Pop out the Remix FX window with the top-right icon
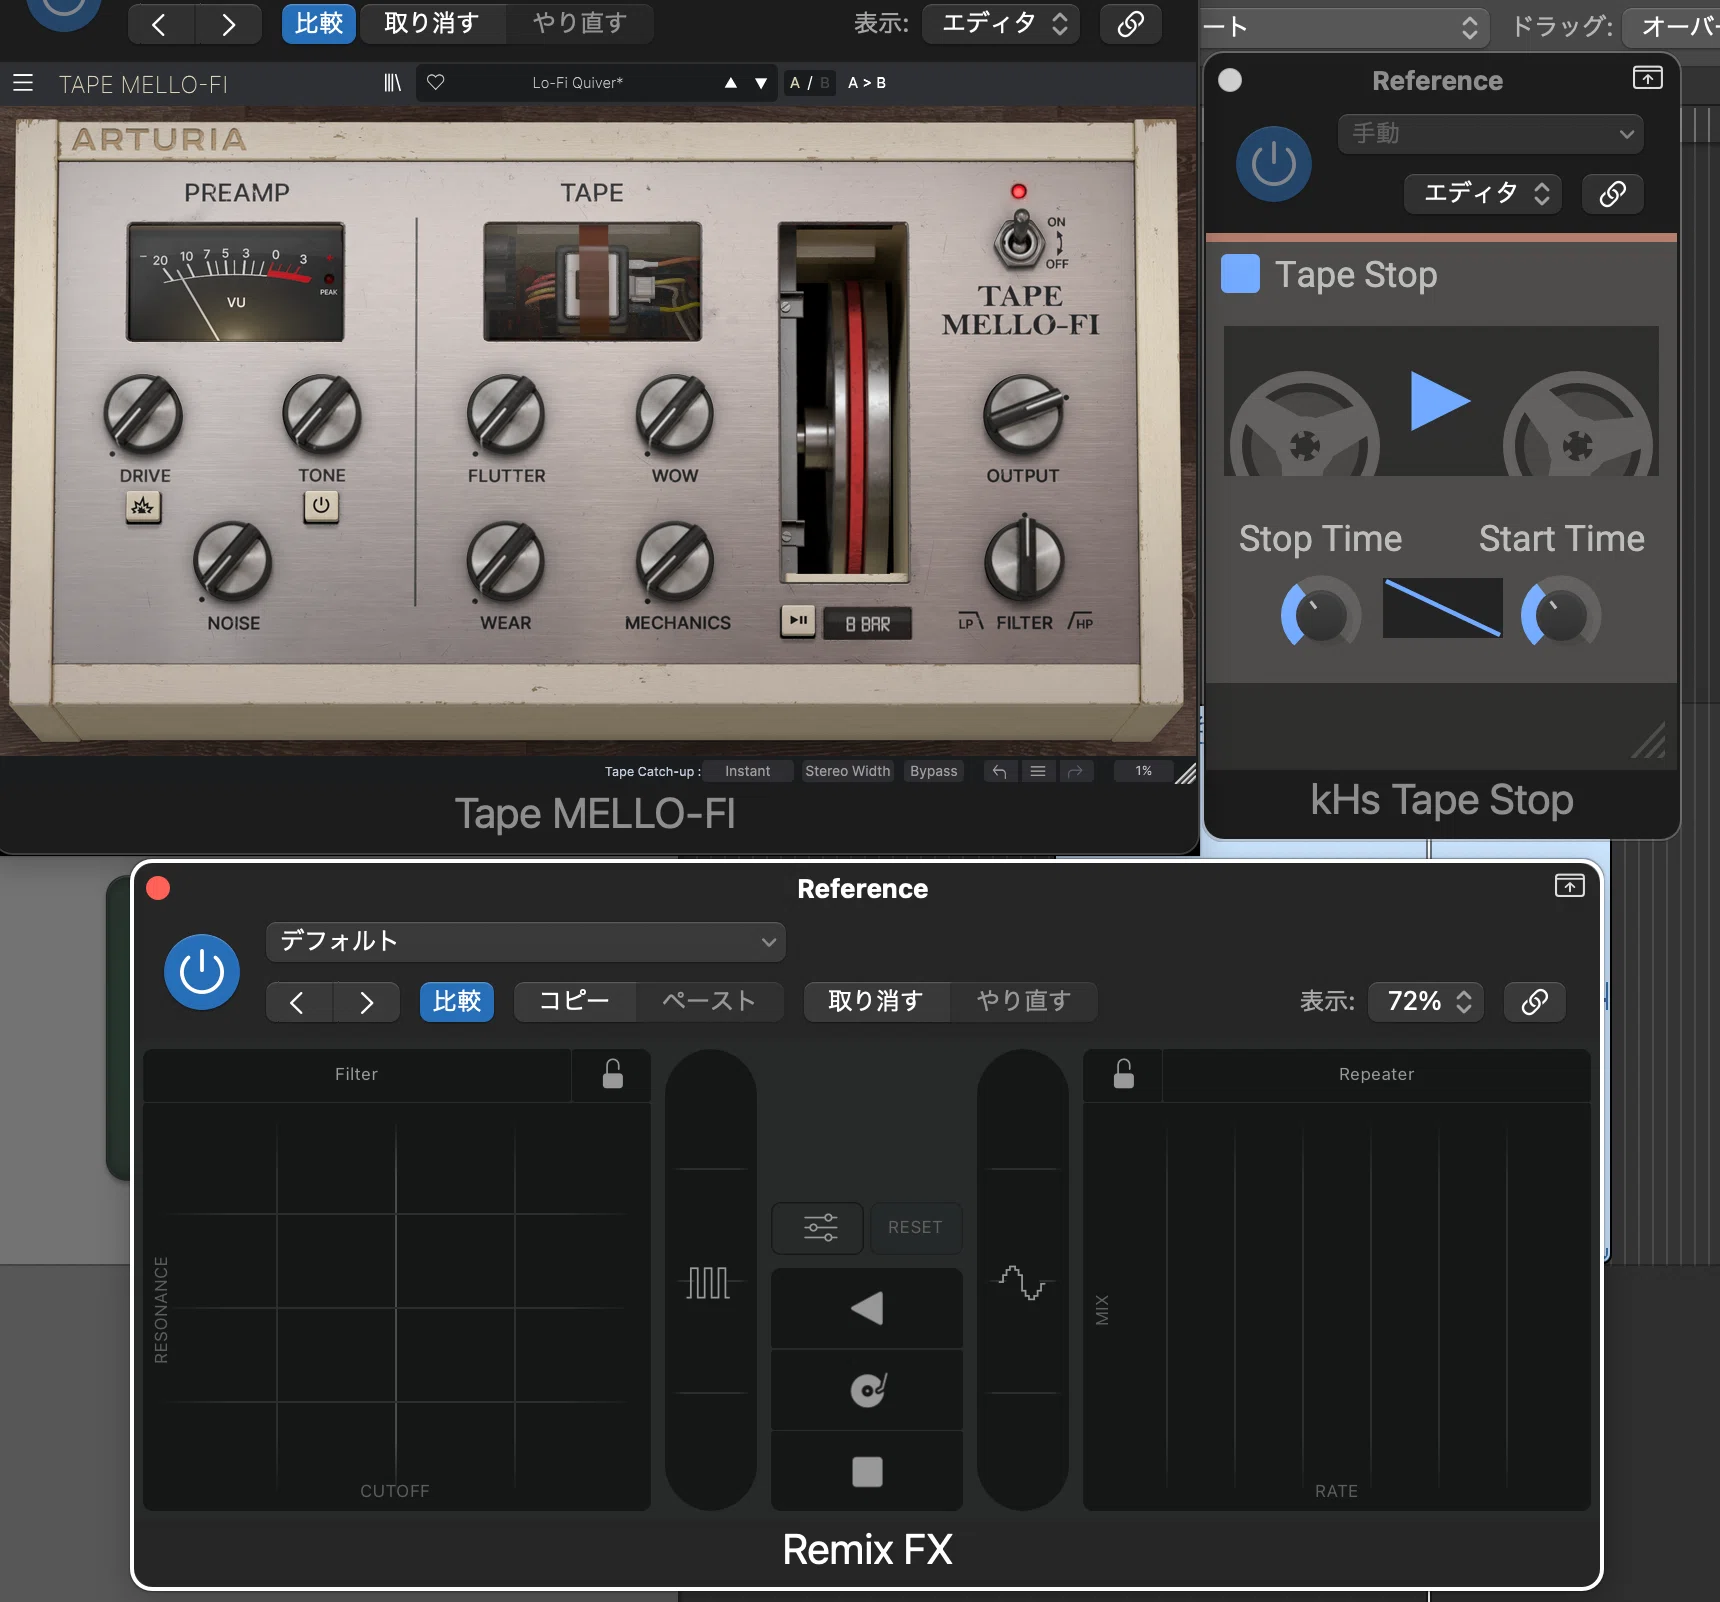Screen dimensions: 1720x1602 coord(1569,885)
